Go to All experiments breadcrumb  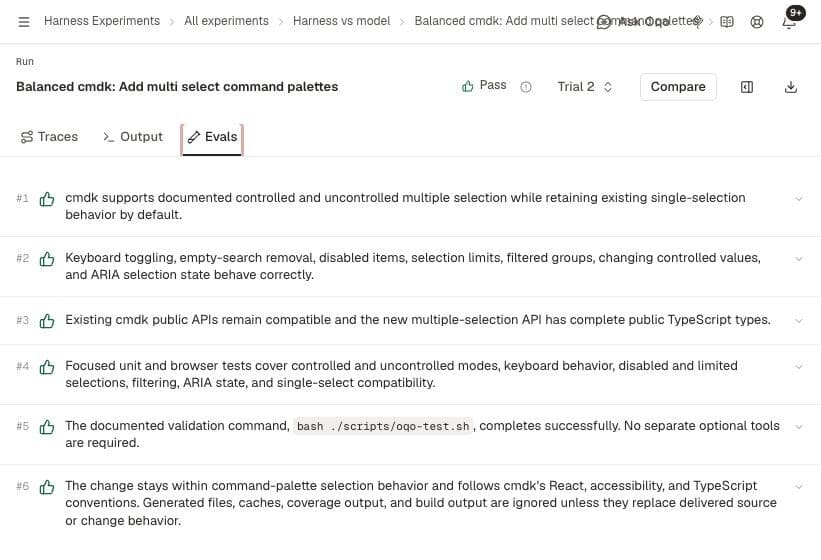[226, 21]
